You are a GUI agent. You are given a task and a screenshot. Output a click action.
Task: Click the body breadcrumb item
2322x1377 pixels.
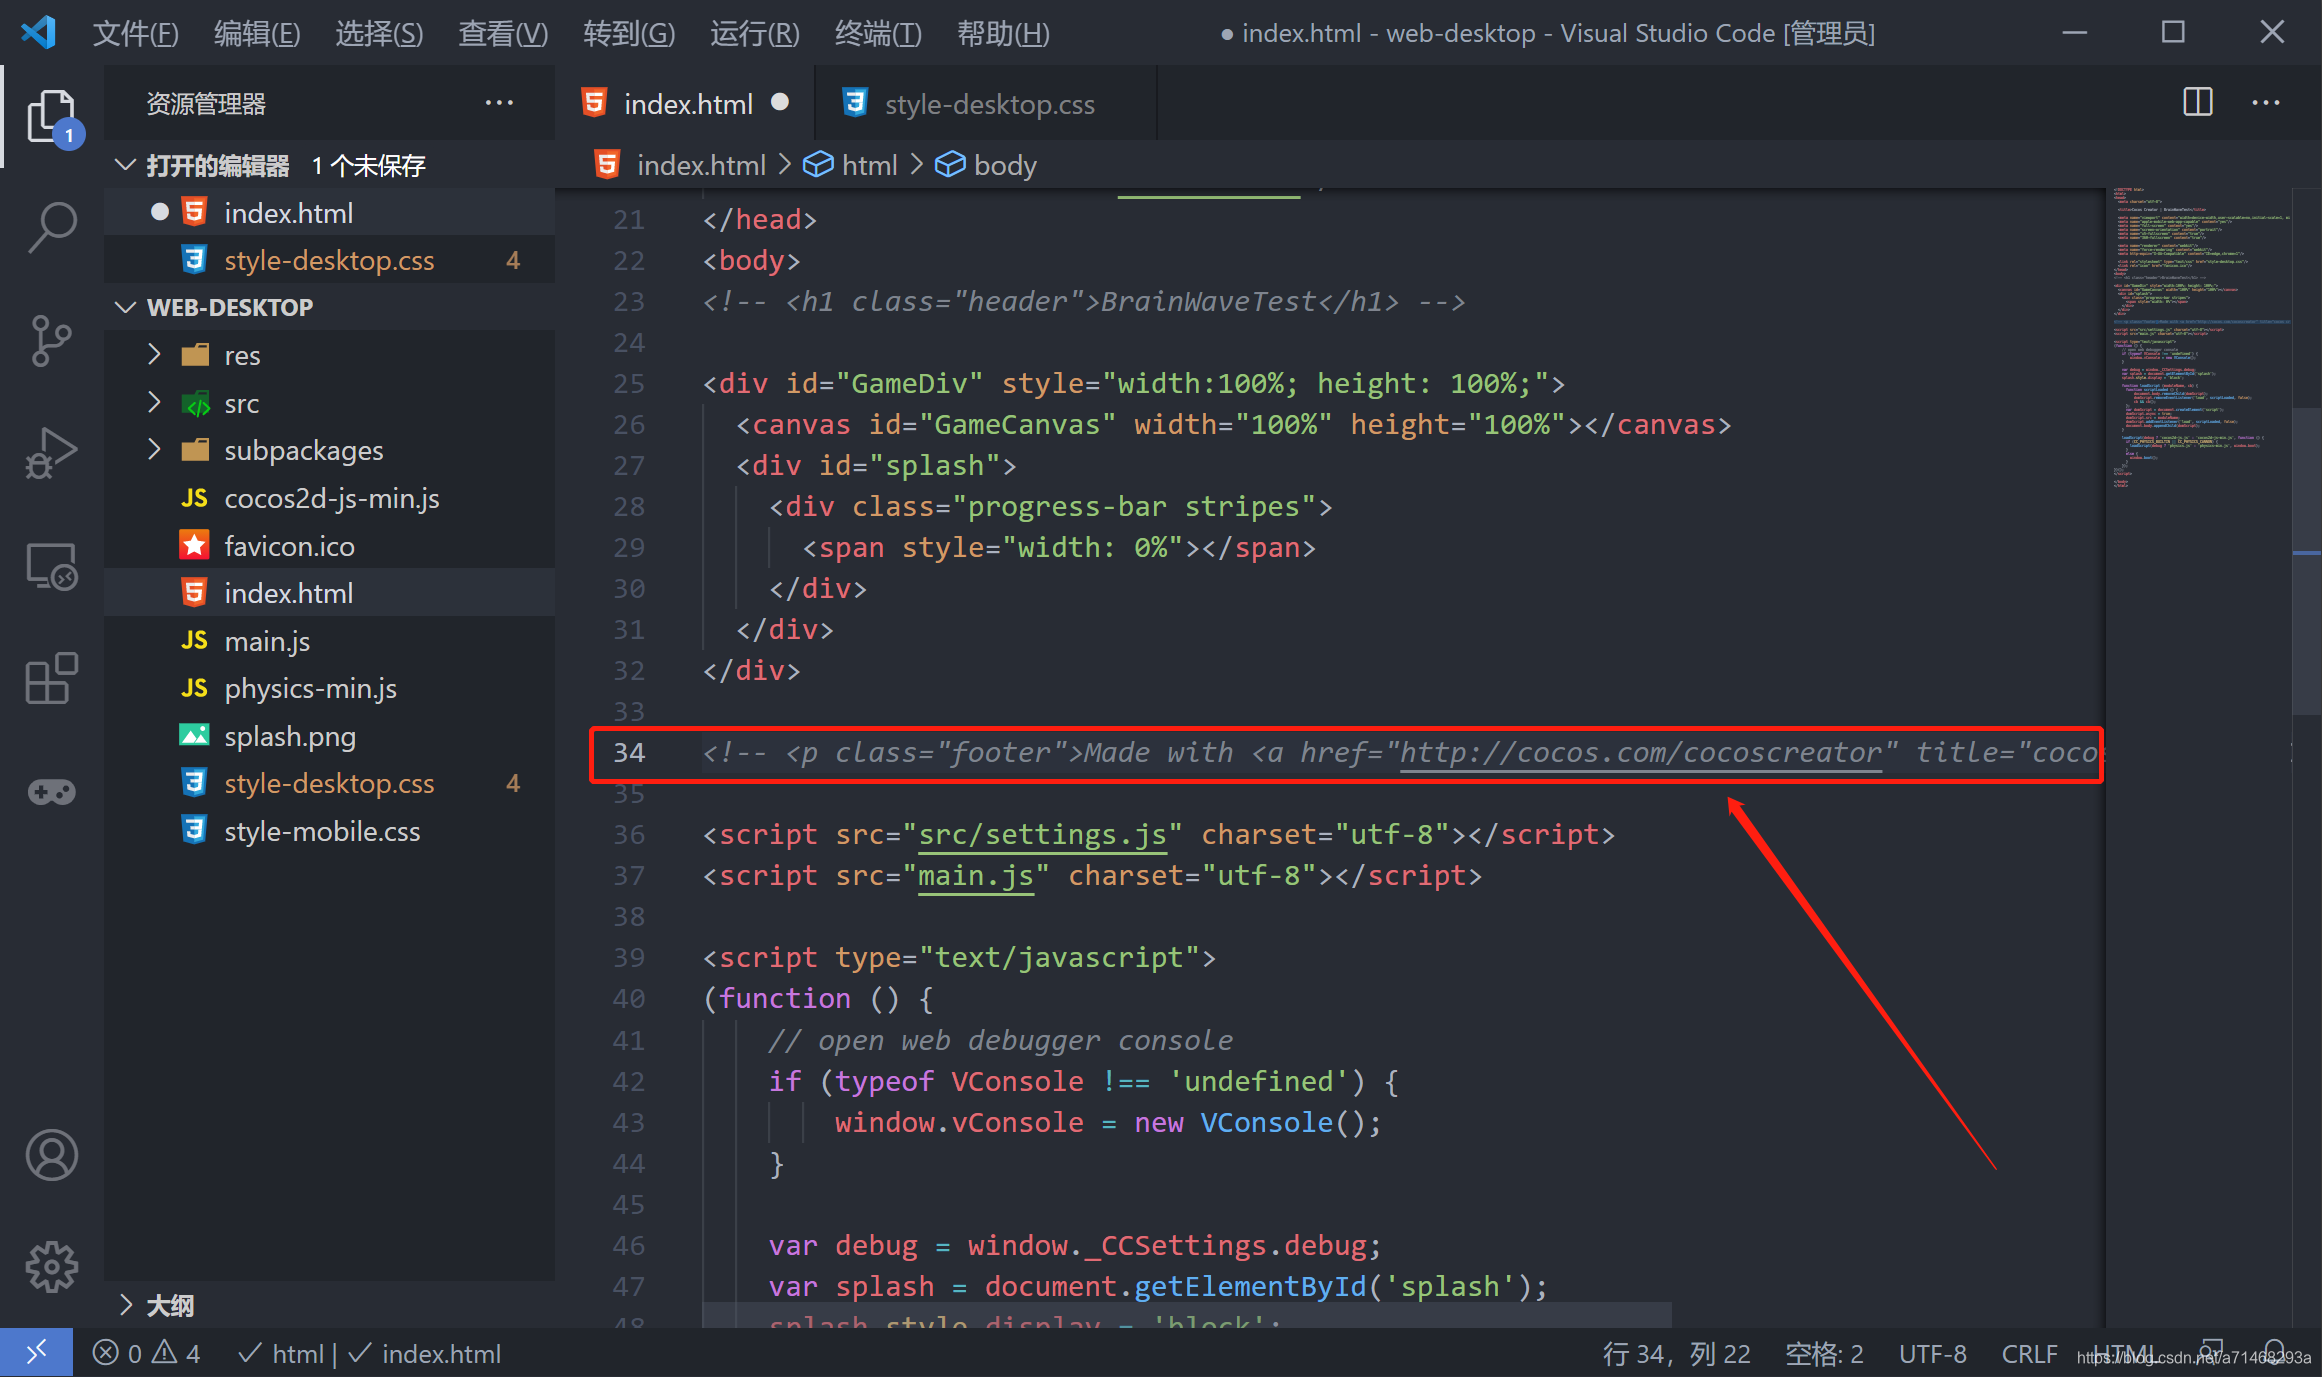click(x=1004, y=165)
